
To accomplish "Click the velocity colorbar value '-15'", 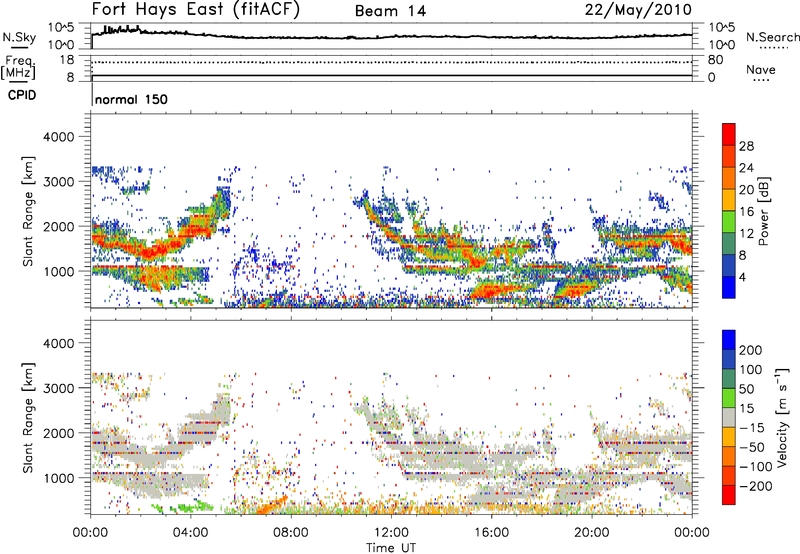I will (x=752, y=428).
